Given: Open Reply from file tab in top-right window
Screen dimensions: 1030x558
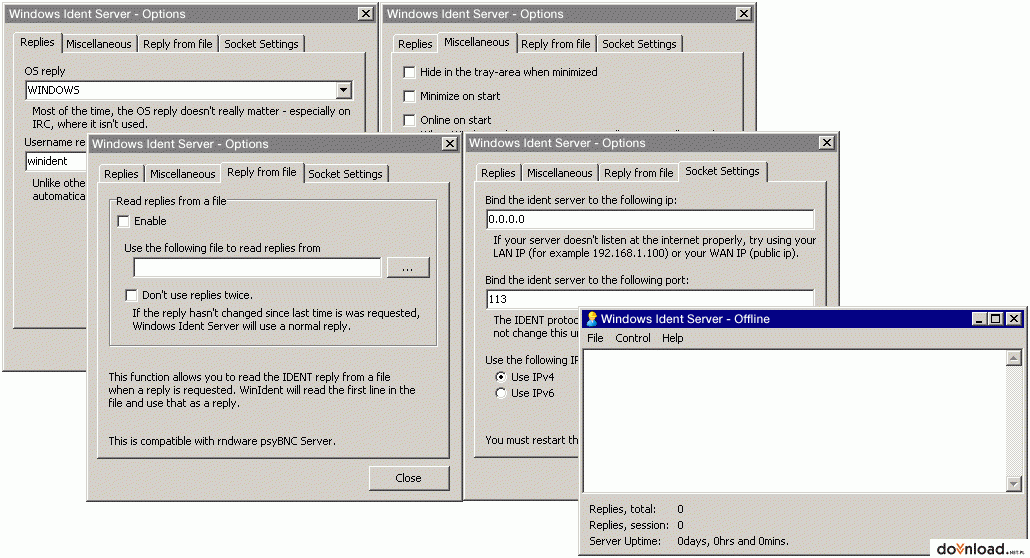Looking at the screenshot, I should (556, 44).
